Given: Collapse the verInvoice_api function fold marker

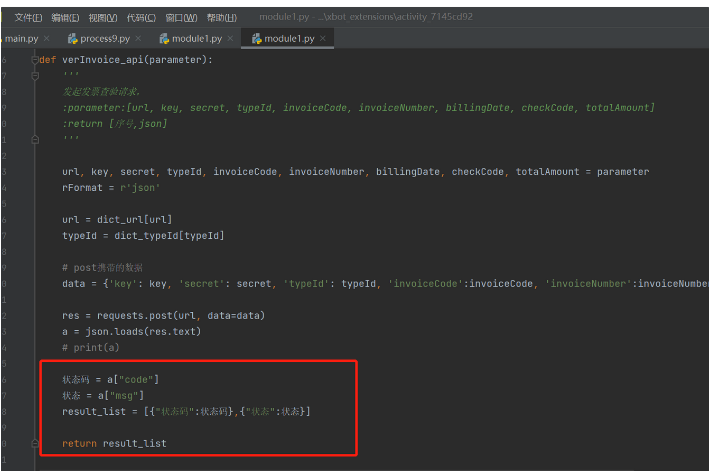Looking at the screenshot, I should click(35, 60).
